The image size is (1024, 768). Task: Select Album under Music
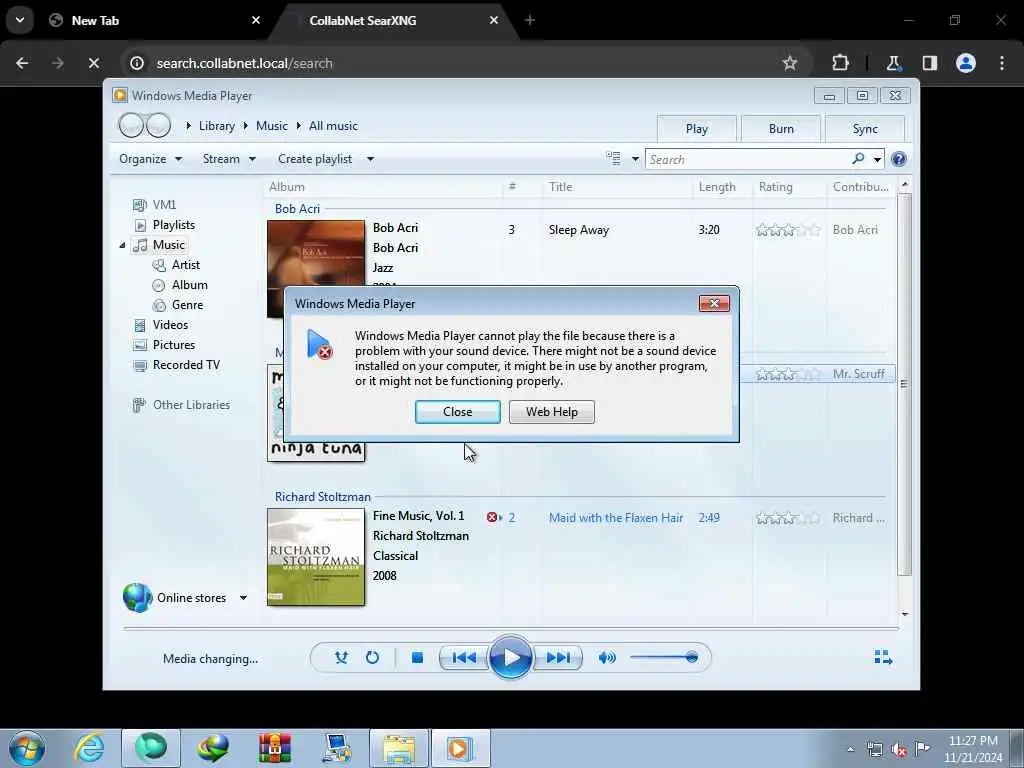coord(189,285)
